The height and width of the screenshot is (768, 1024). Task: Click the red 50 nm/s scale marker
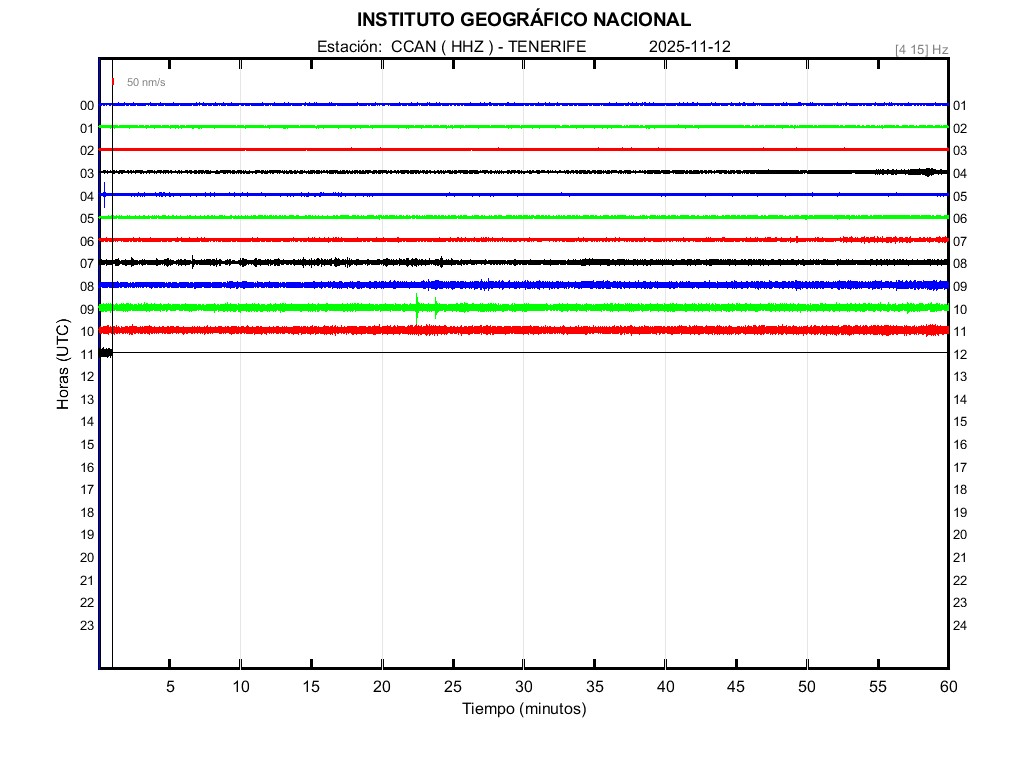pyautogui.click(x=114, y=82)
